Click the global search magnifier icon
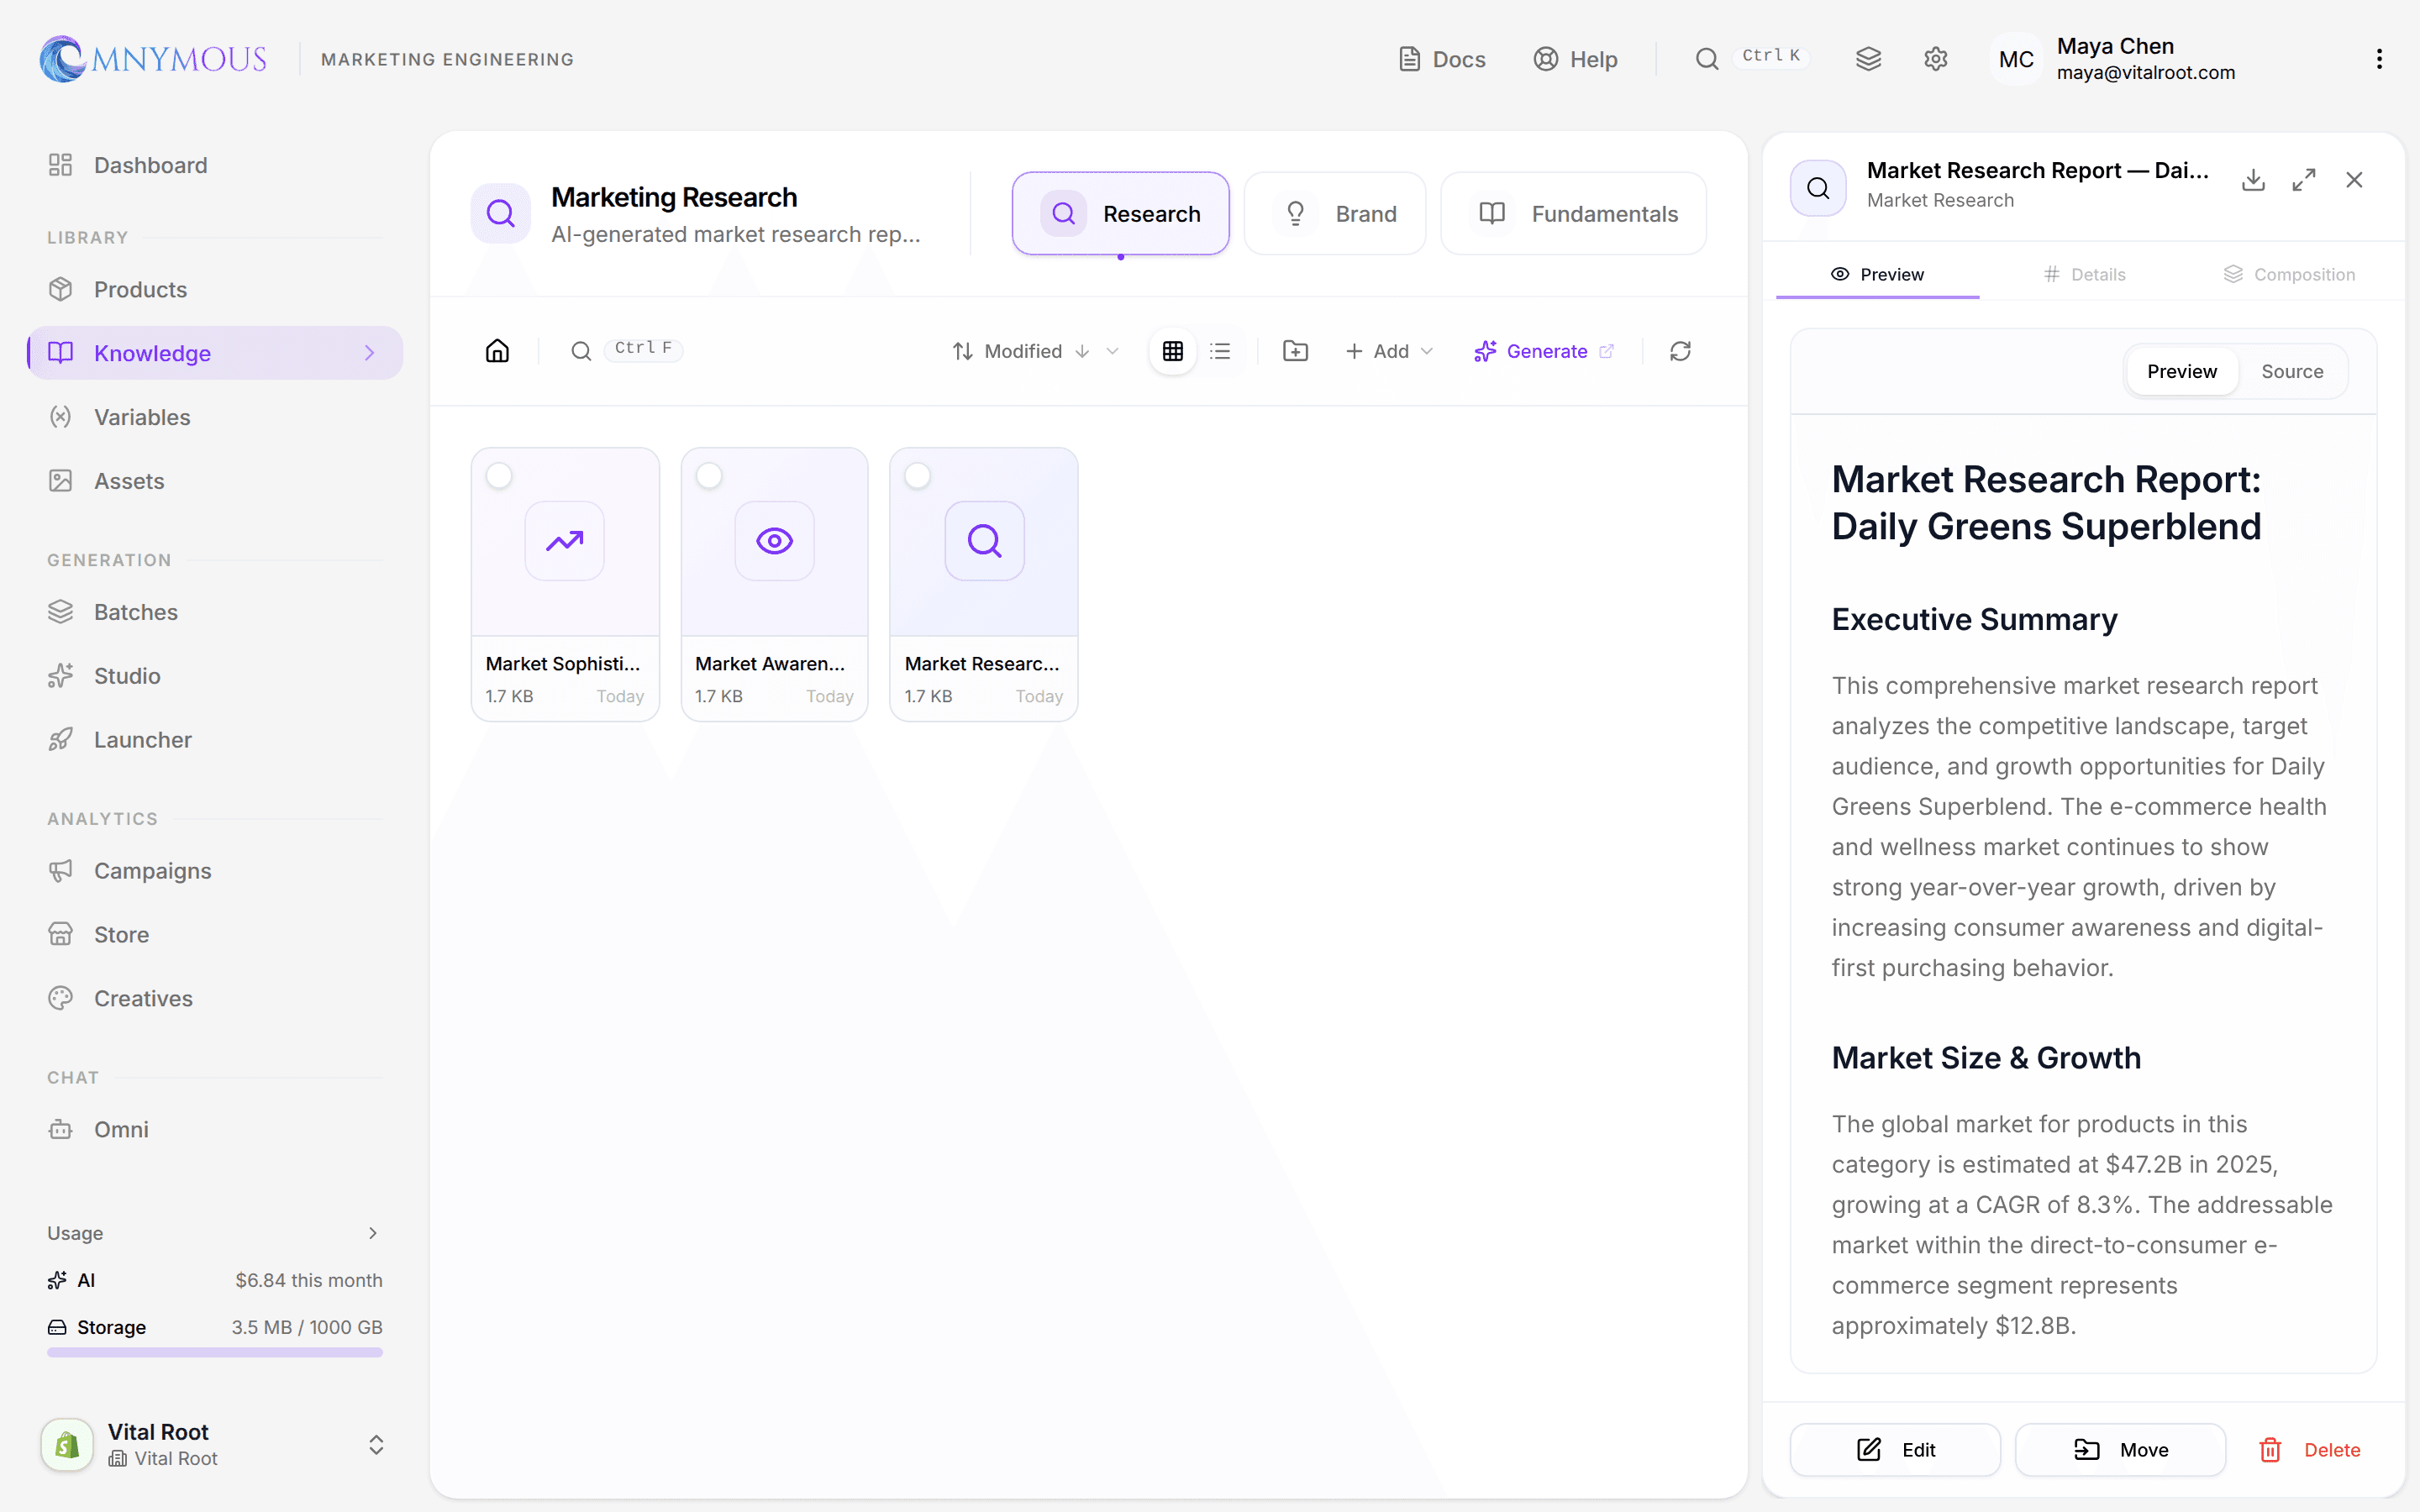 pos(1707,59)
